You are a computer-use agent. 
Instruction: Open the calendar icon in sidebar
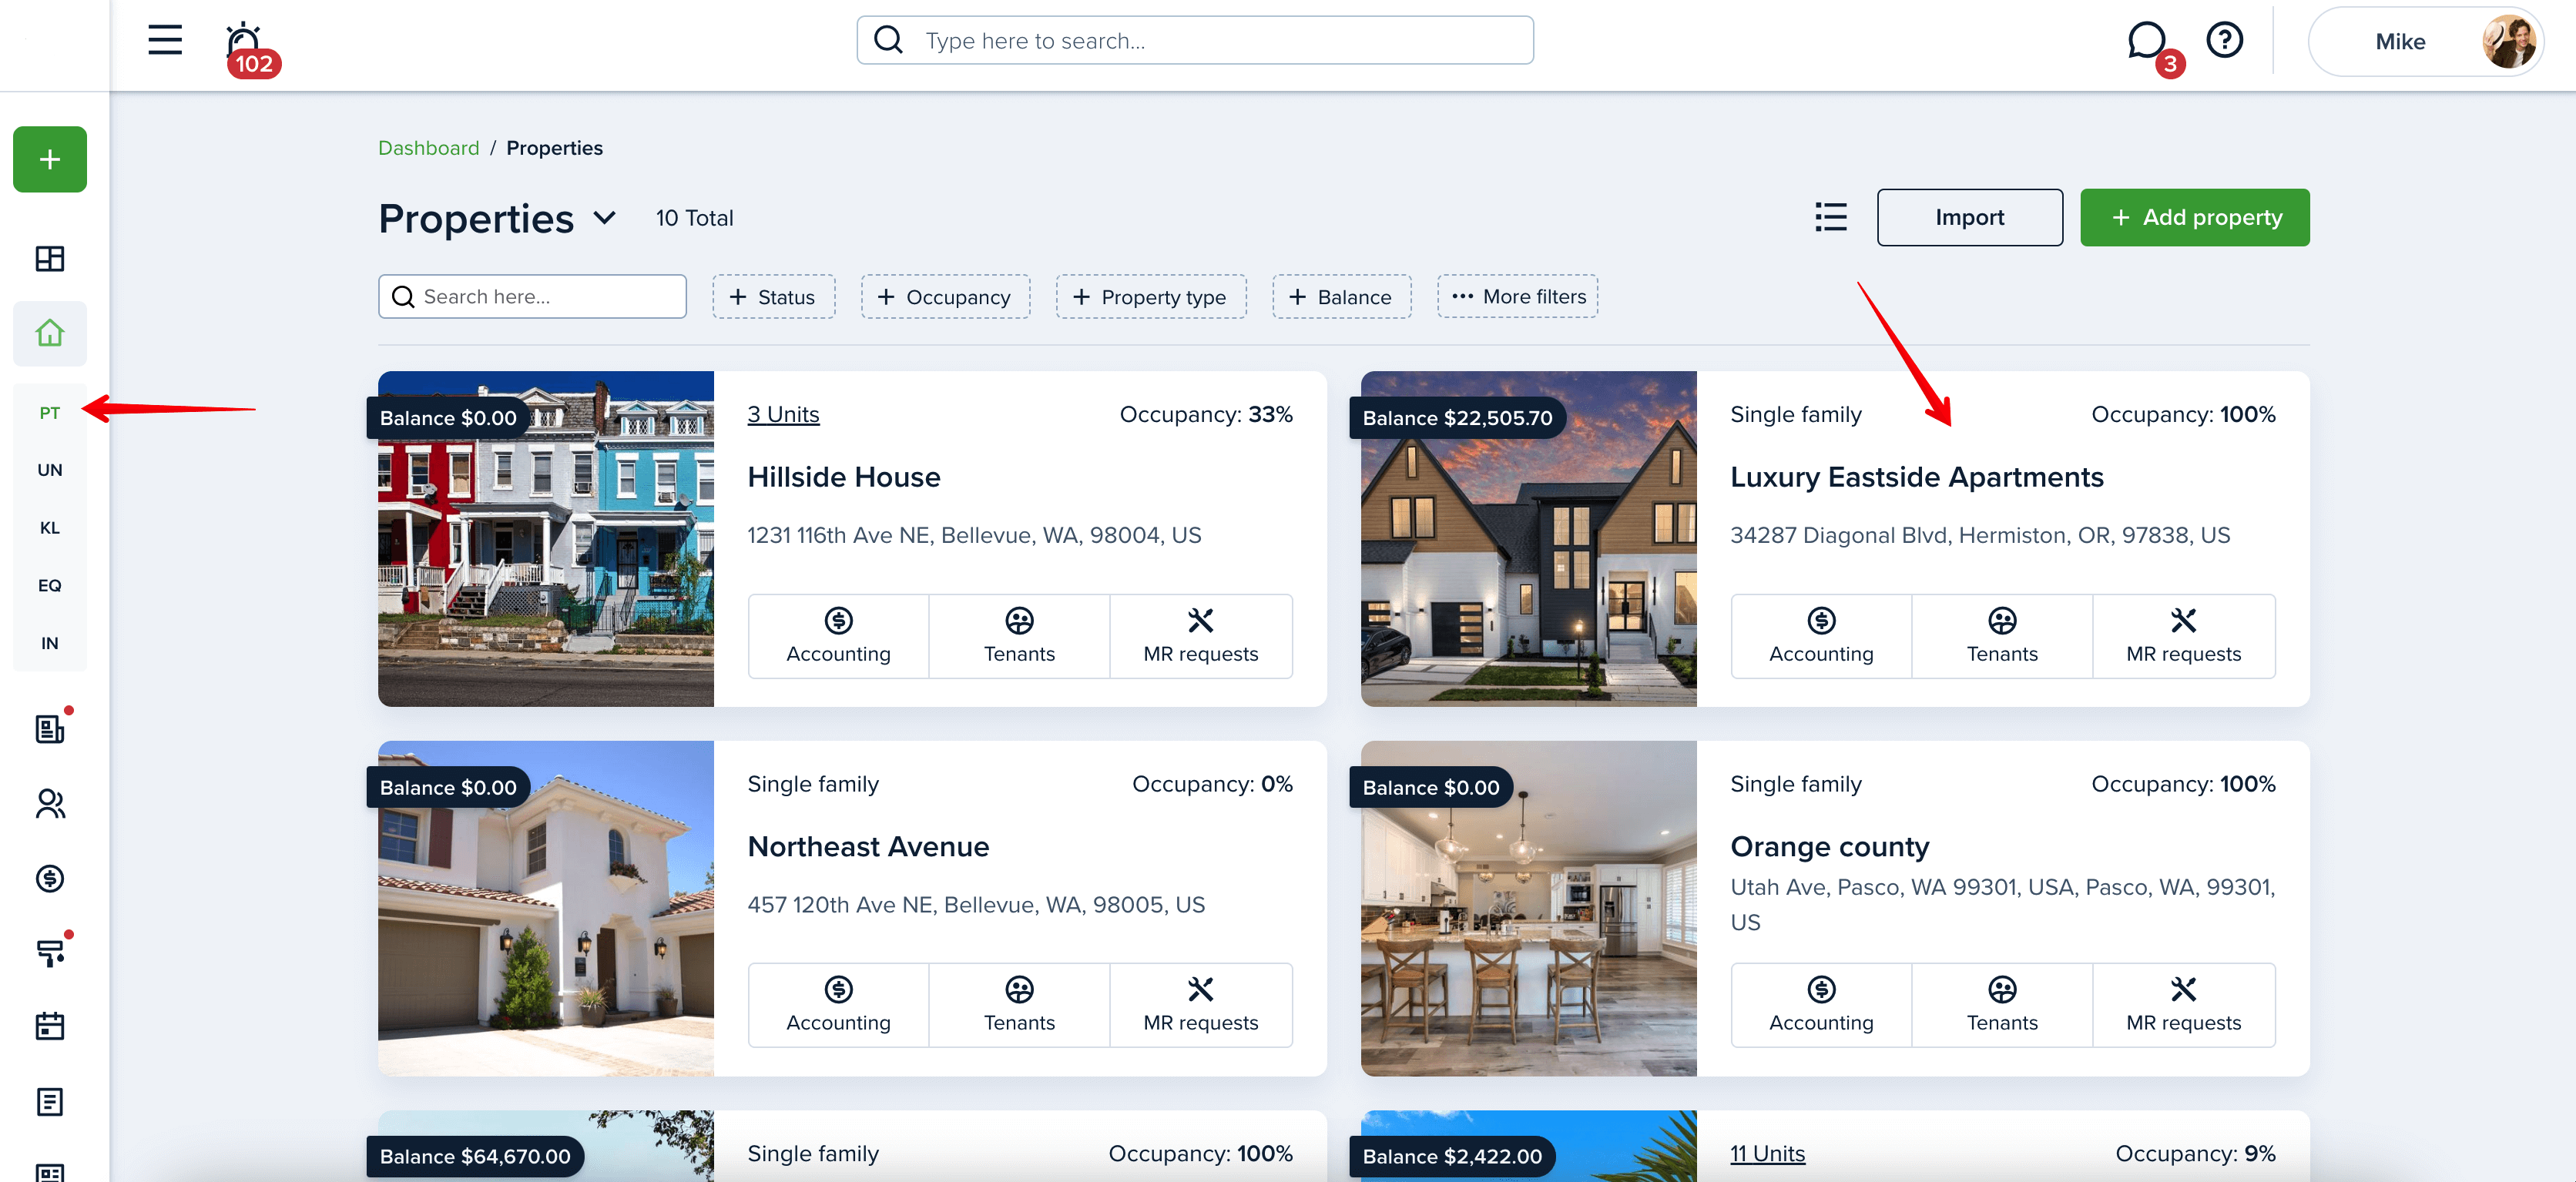pos(50,1026)
